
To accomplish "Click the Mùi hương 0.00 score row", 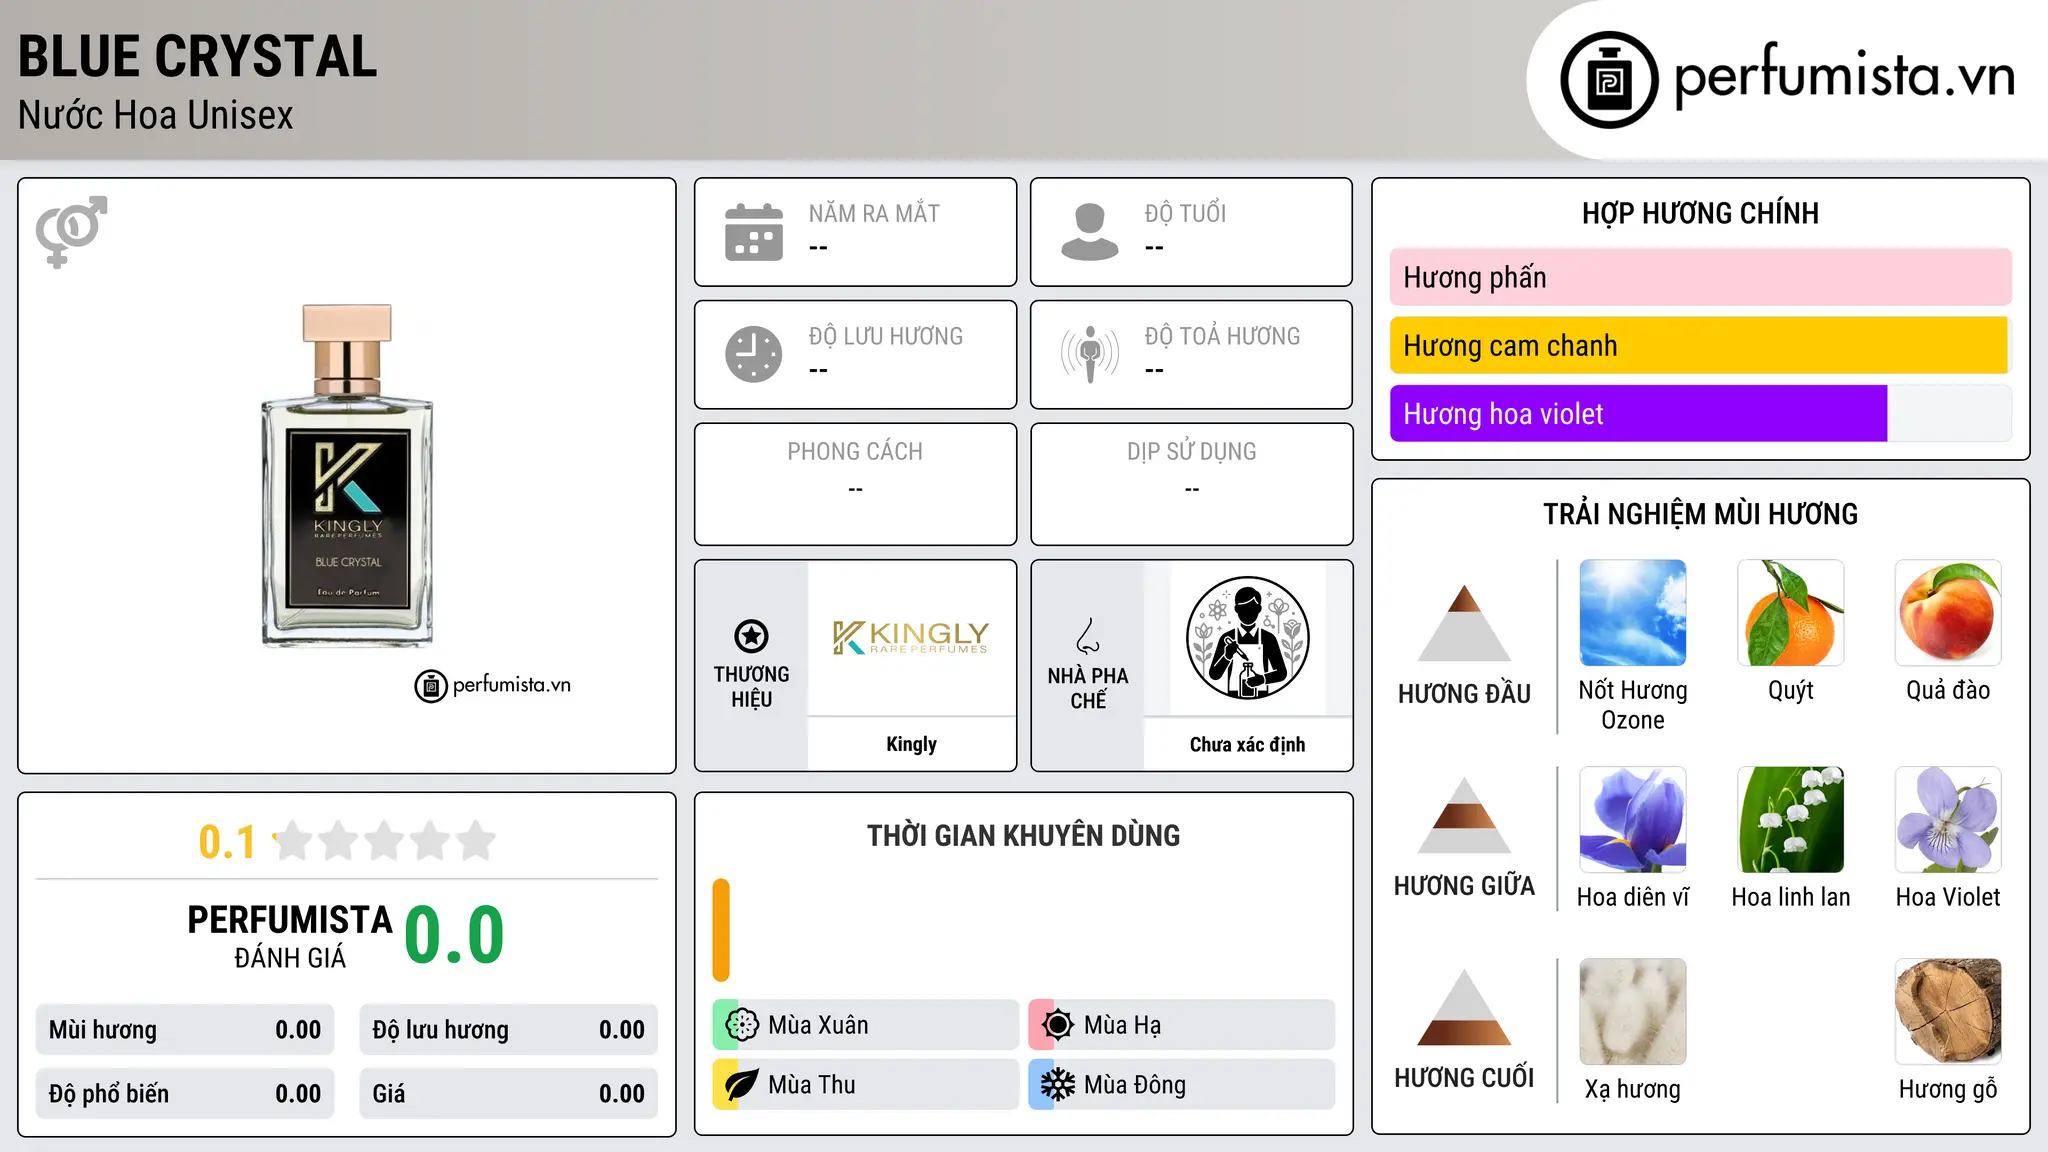I will [x=185, y=1030].
